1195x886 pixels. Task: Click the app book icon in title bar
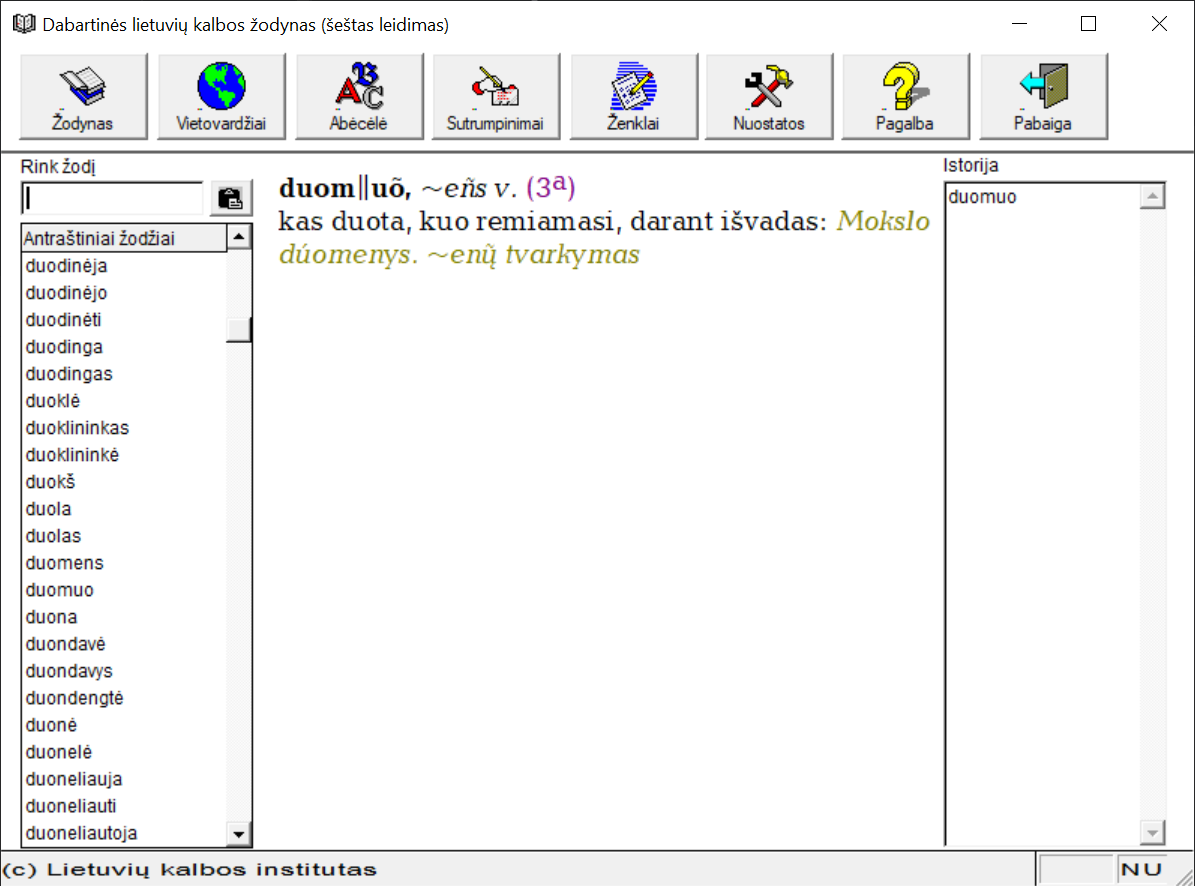[x=24, y=24]
